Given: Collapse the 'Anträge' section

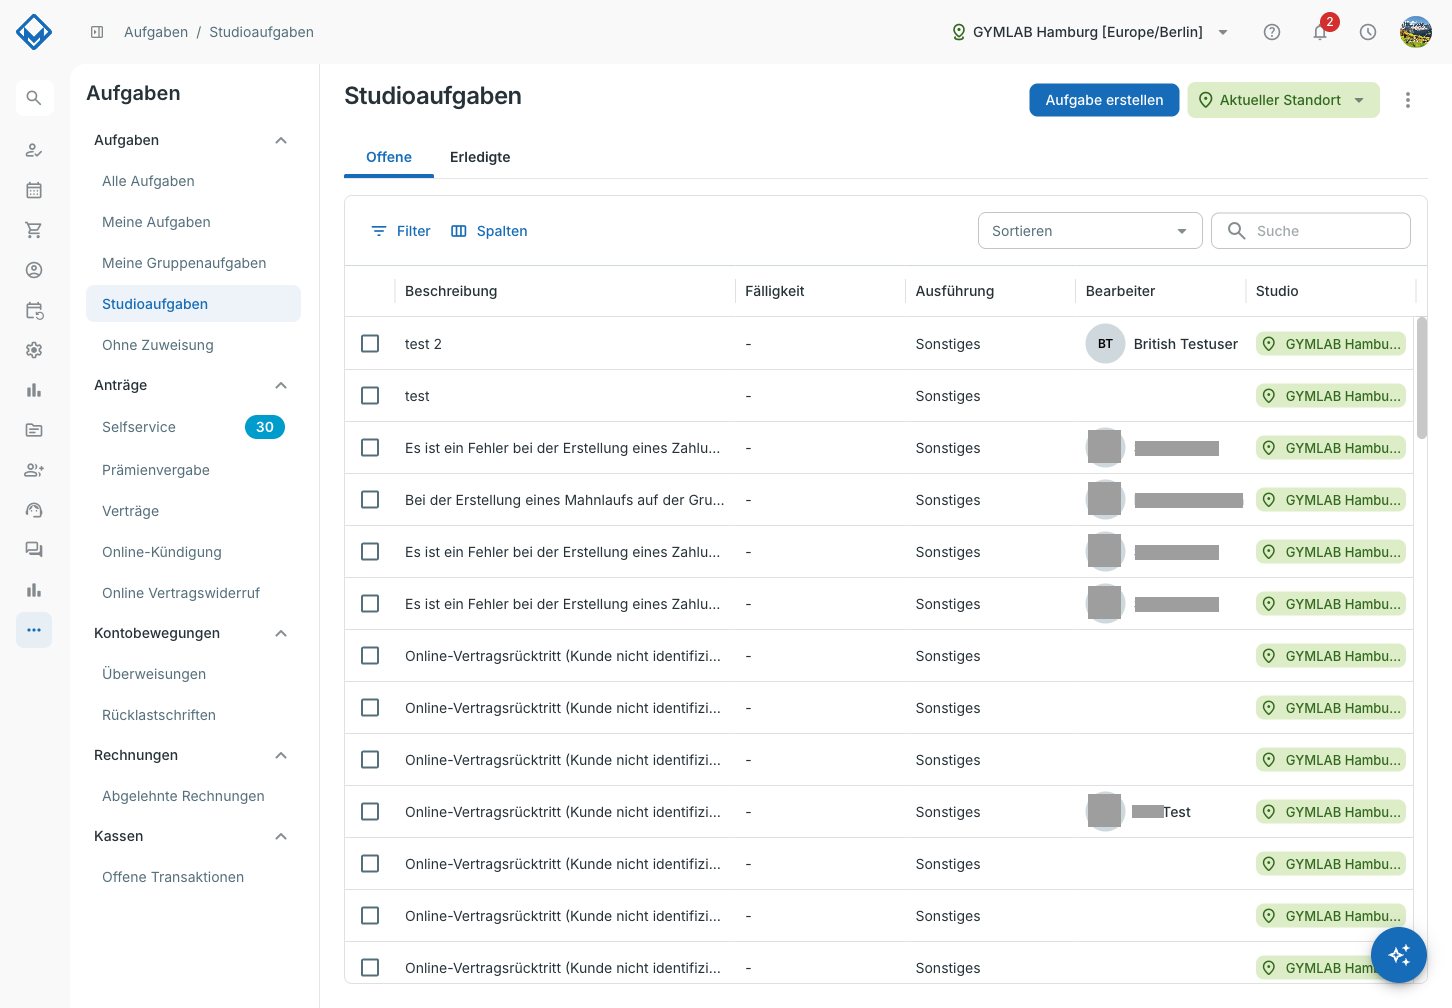Looking at the screenshot, I should [281, 386].
